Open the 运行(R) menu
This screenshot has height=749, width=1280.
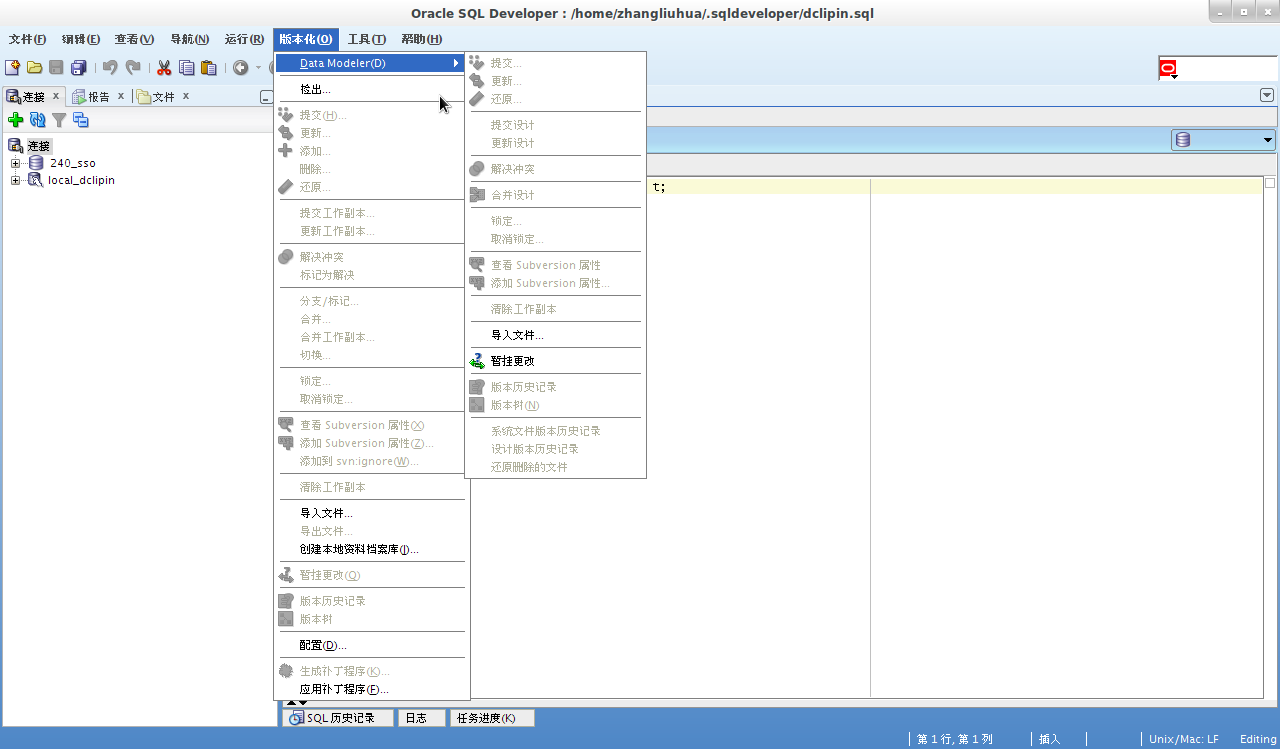[245, 40]
